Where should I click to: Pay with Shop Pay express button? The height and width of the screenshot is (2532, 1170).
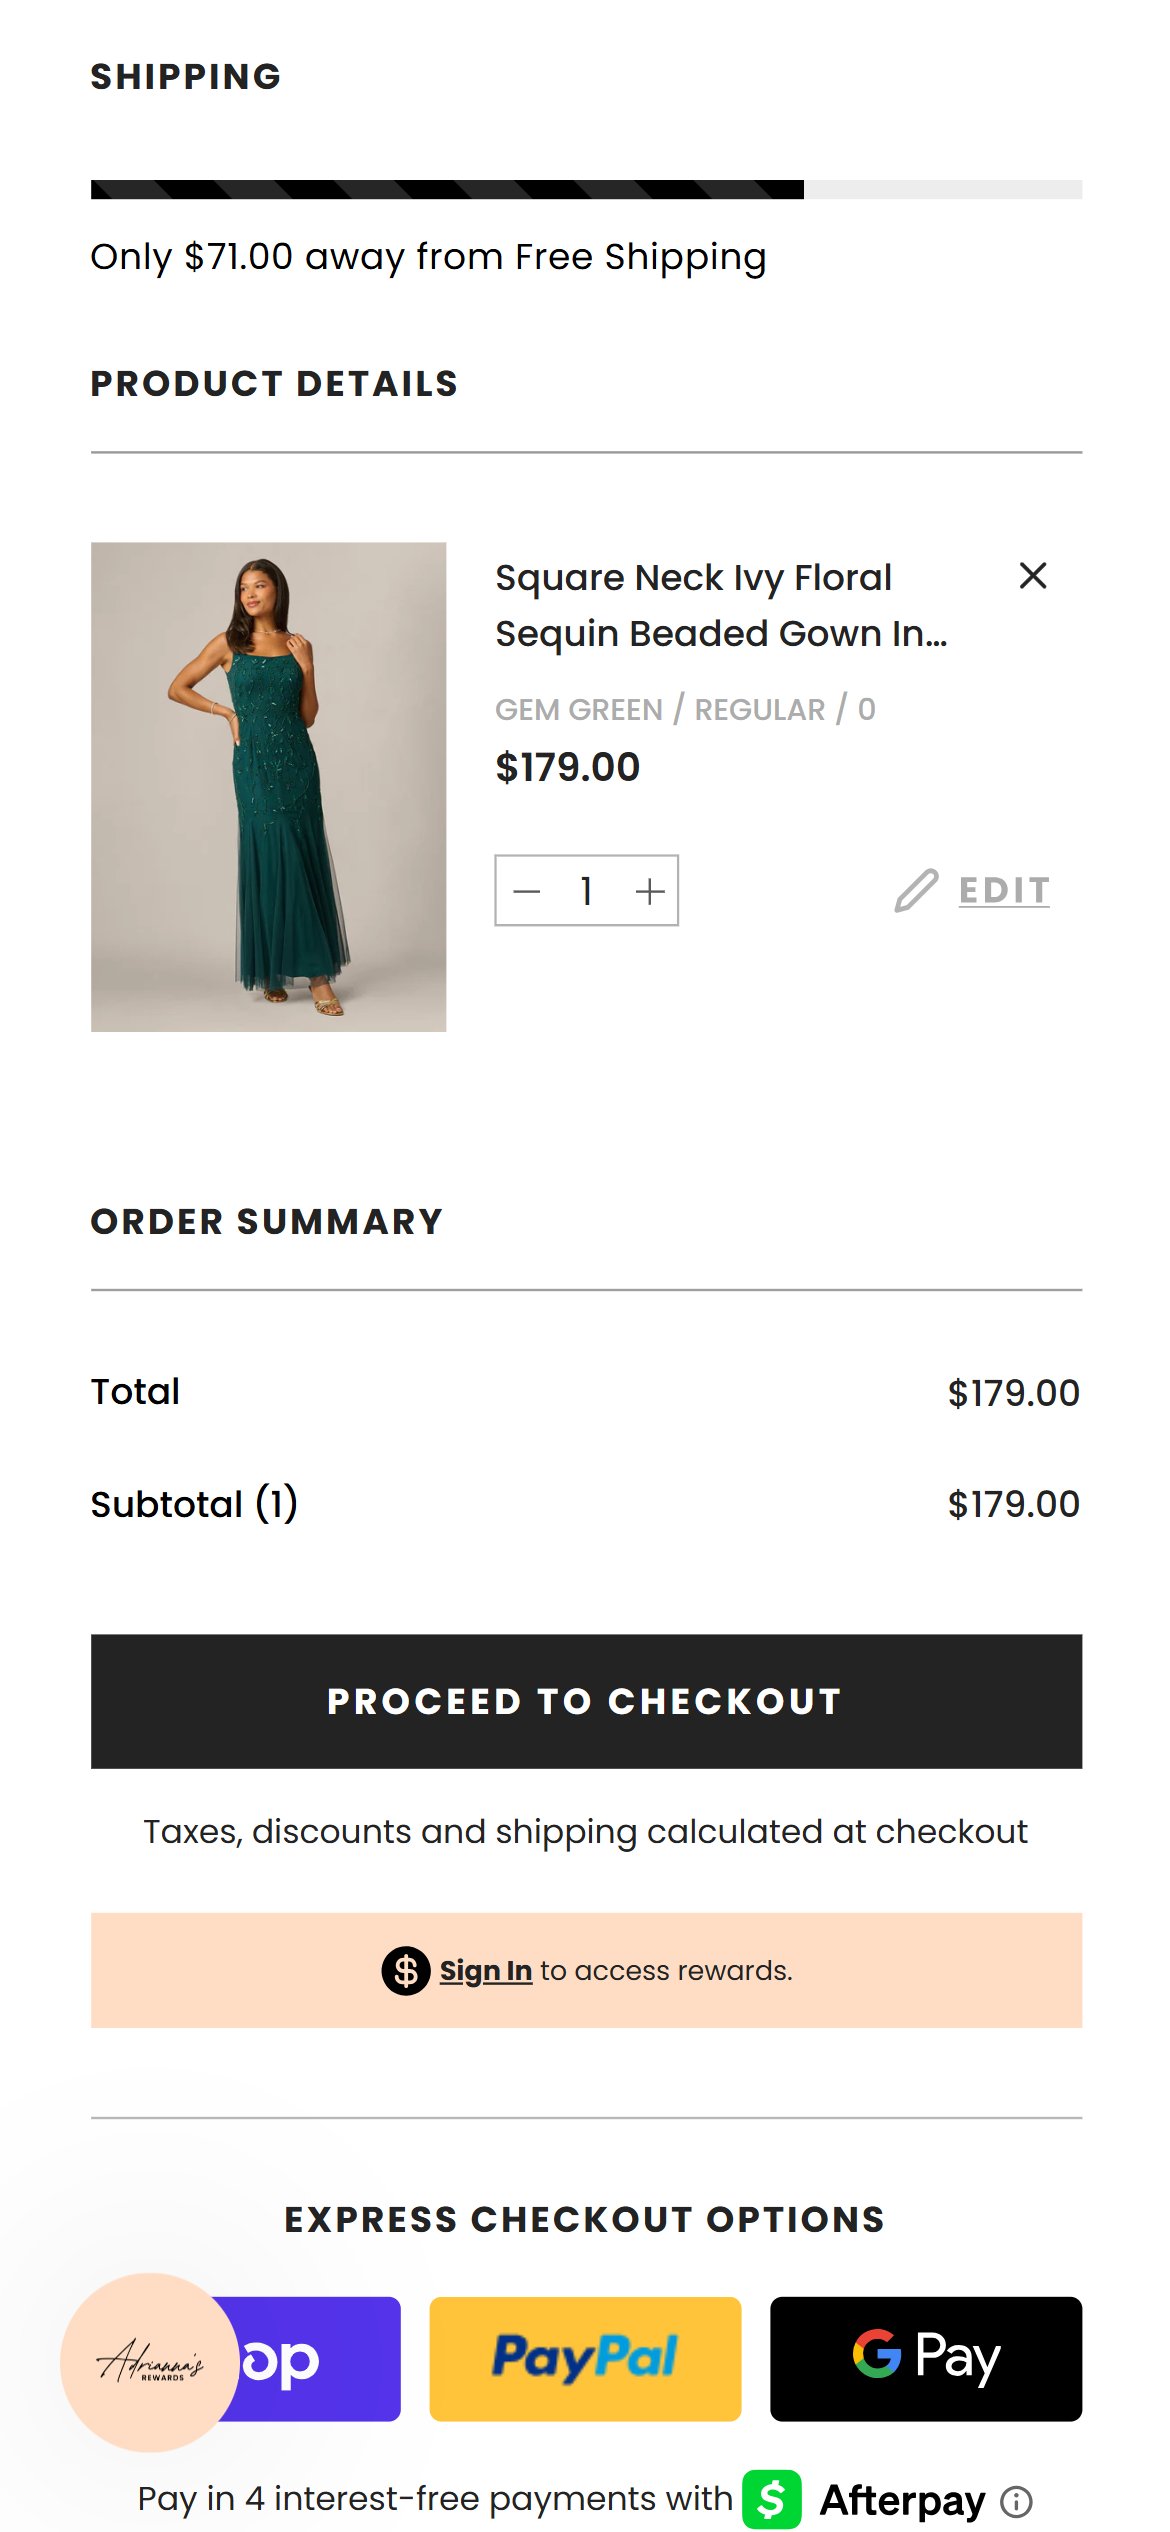click(x=310, y=2358)
